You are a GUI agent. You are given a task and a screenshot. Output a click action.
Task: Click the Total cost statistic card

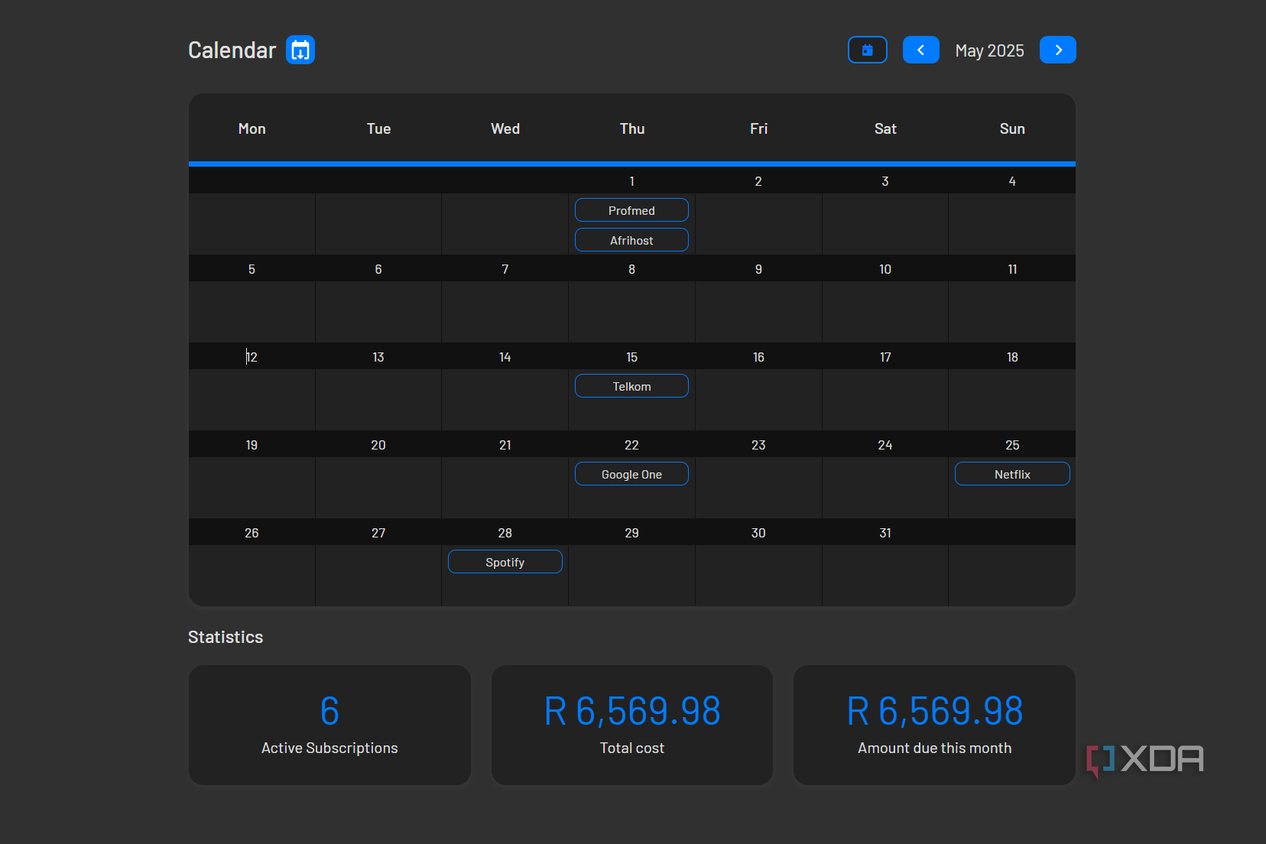coord(632,725)
